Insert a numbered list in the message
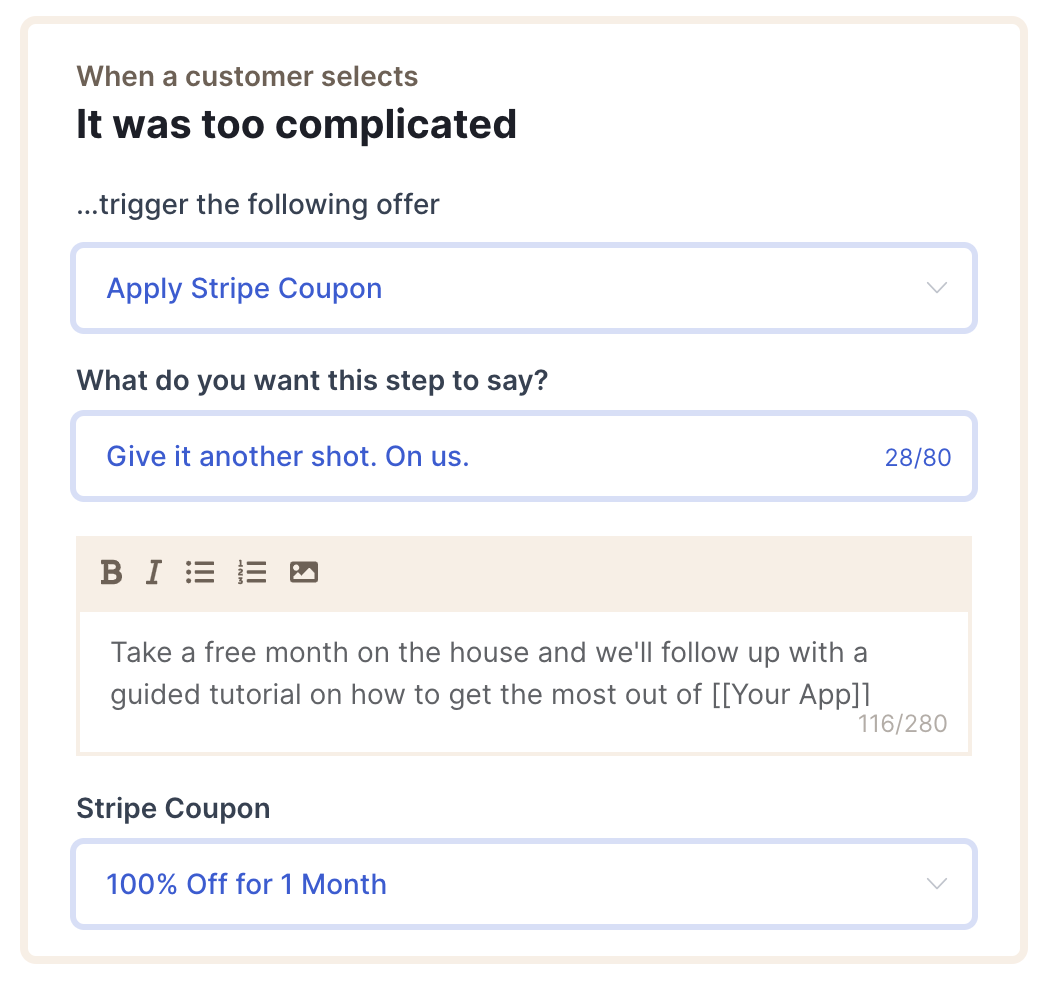1044x990 pixels. click(252, 572)
